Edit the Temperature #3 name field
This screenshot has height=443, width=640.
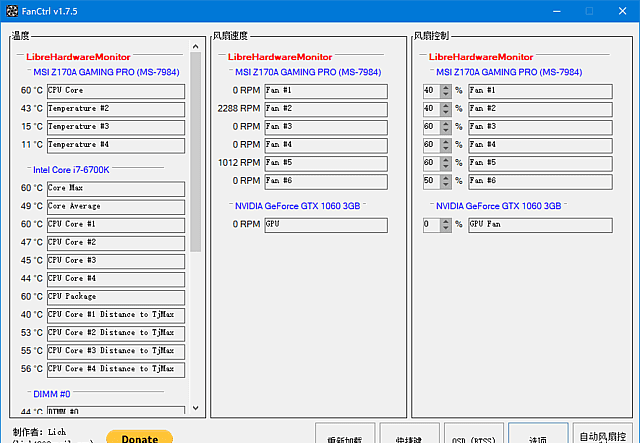(x=116, y=127)
